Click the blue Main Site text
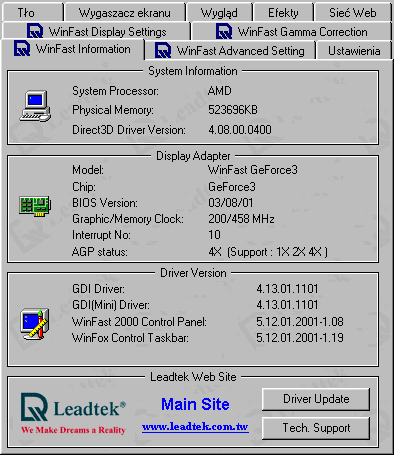This screenshot has width=394, height=455. [195, 404]
